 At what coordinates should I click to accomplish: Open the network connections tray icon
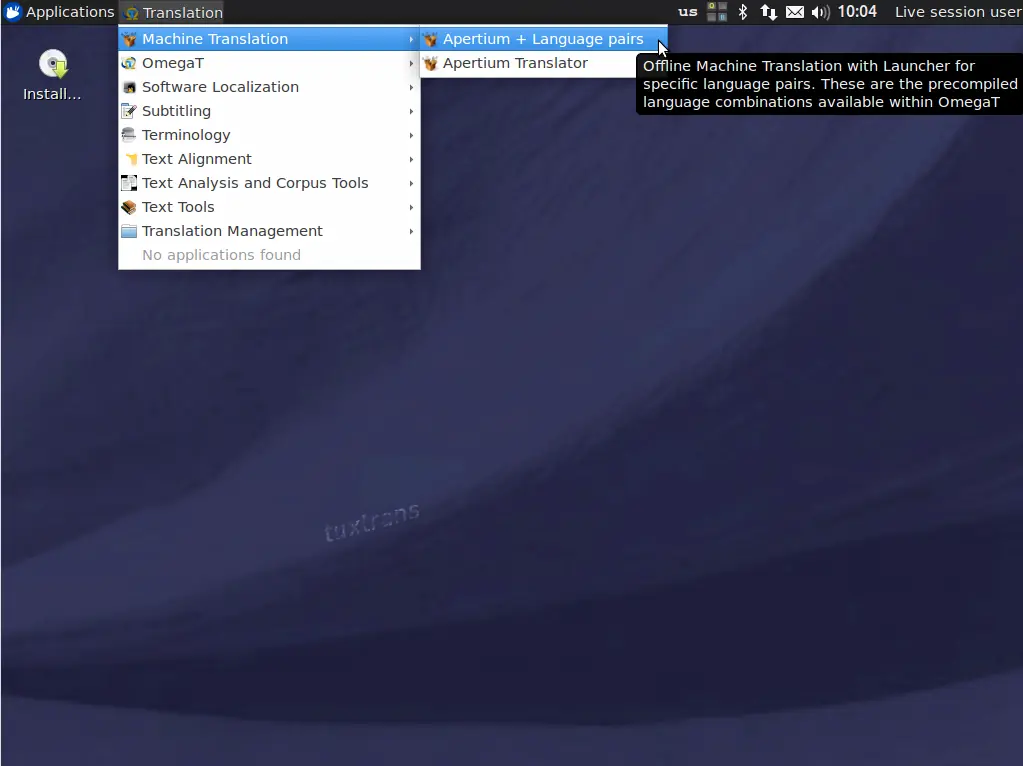(769, 12)
